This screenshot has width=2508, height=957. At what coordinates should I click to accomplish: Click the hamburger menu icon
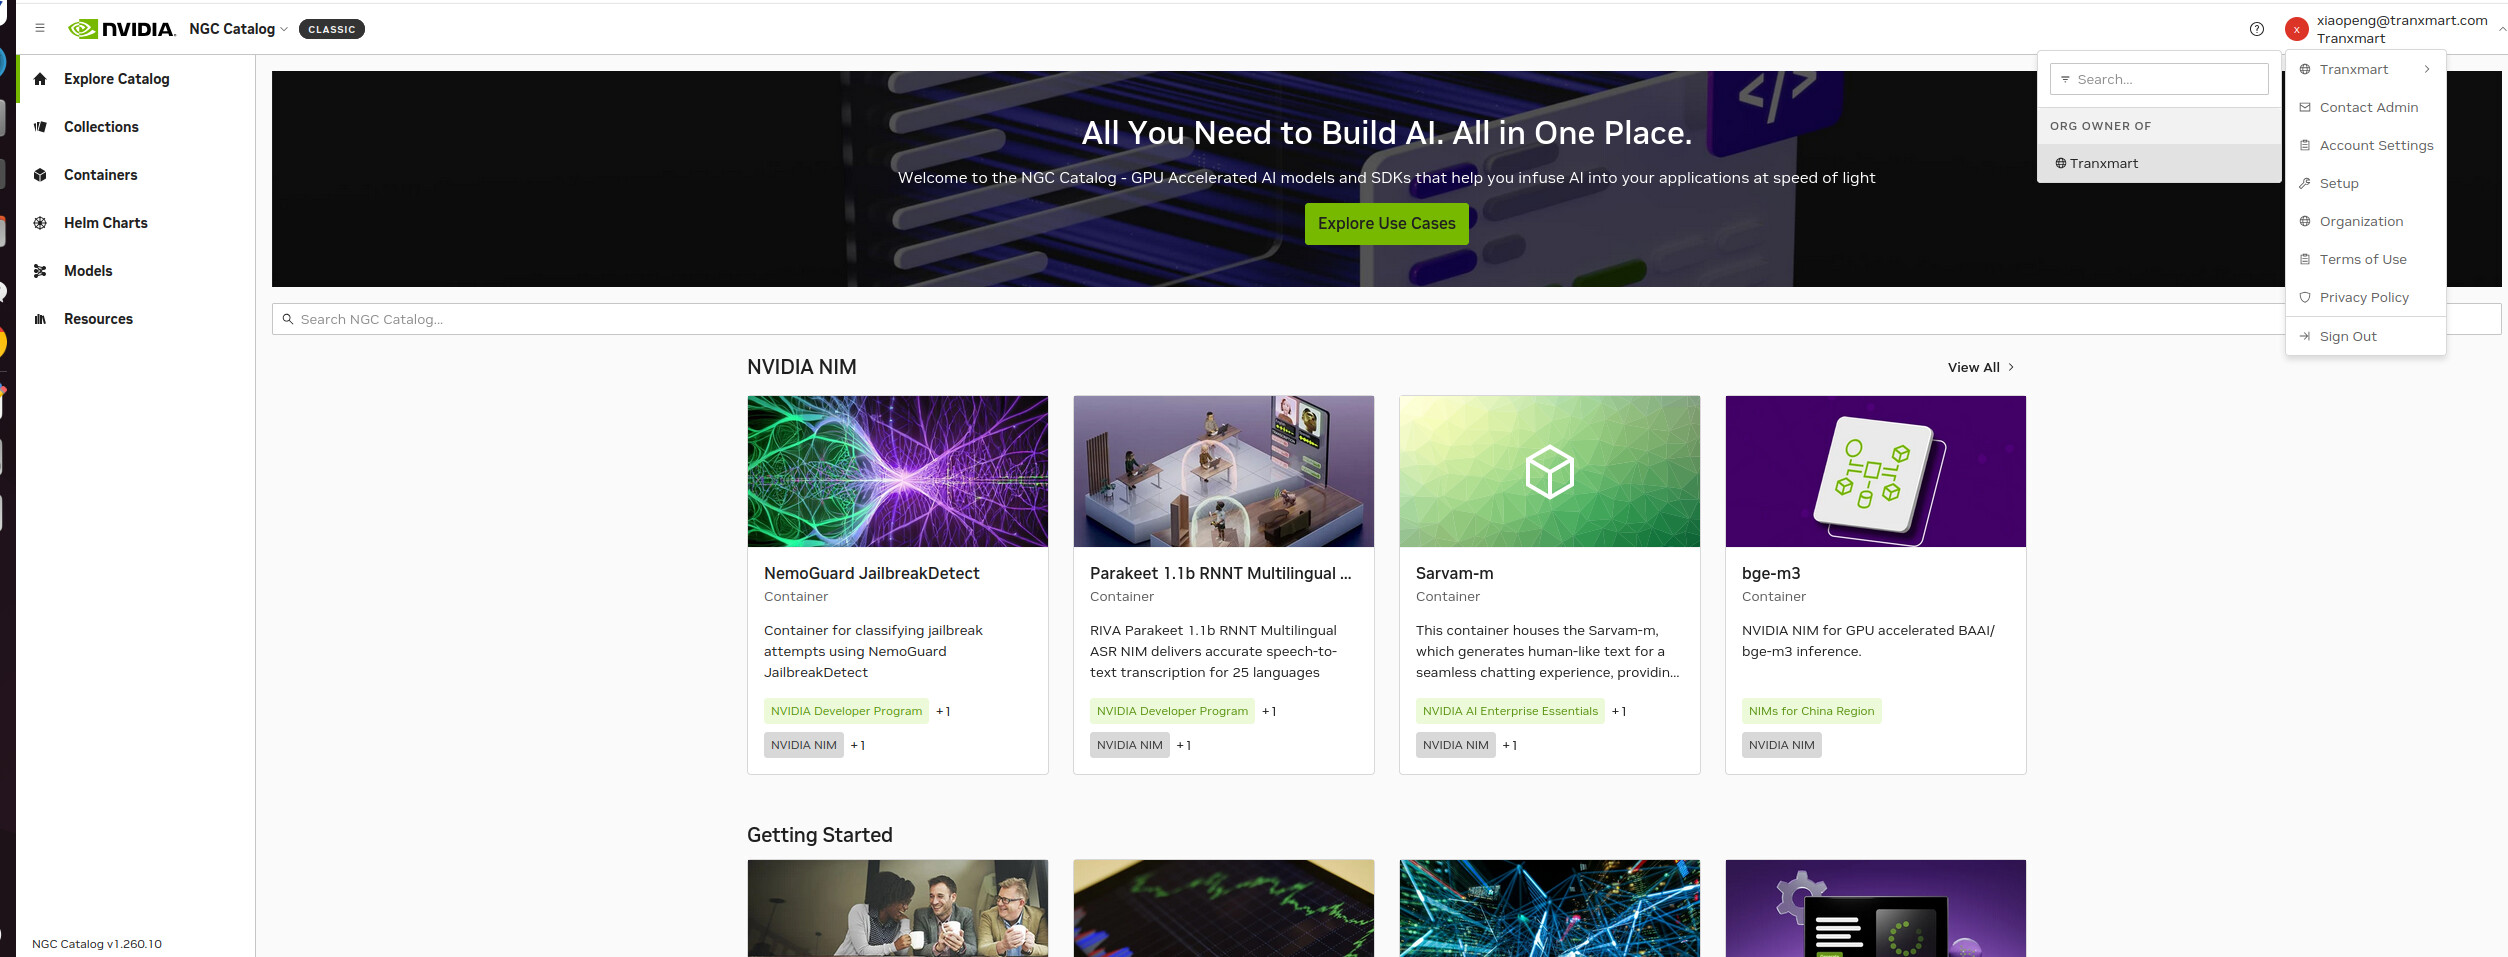(40, 28)
